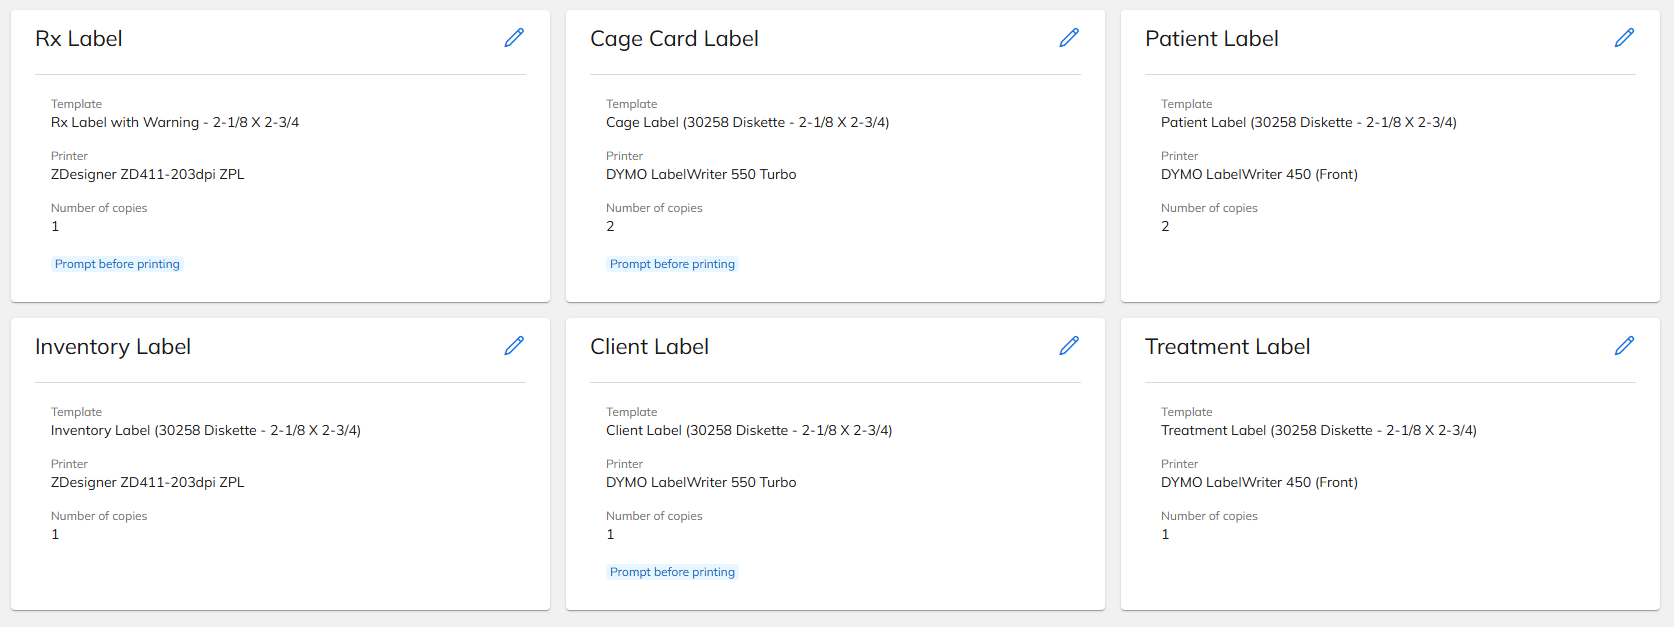Image resolution: width=1674 pixels, height=627 pixels.
Task: Click the Cage Card Label heading
Action: [x=674, y=39]
